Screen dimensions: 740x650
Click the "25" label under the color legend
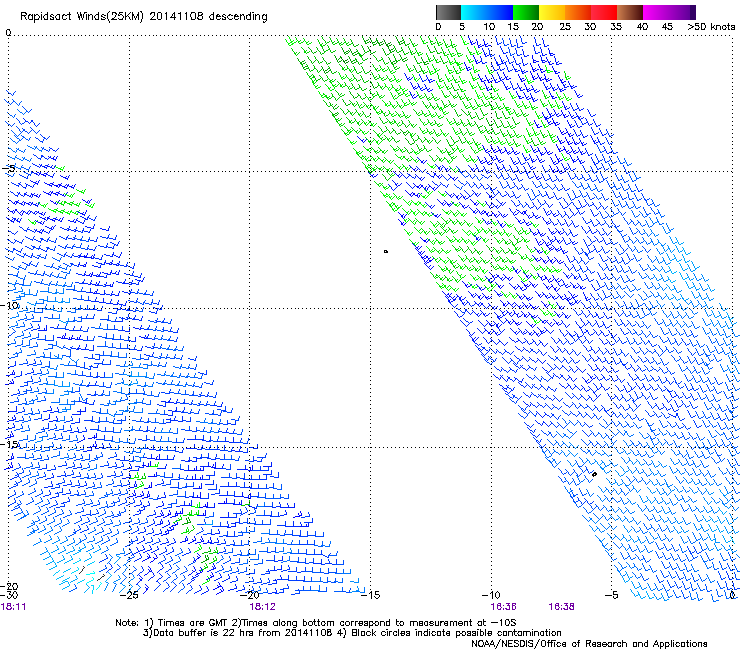[x=565, y=26]
